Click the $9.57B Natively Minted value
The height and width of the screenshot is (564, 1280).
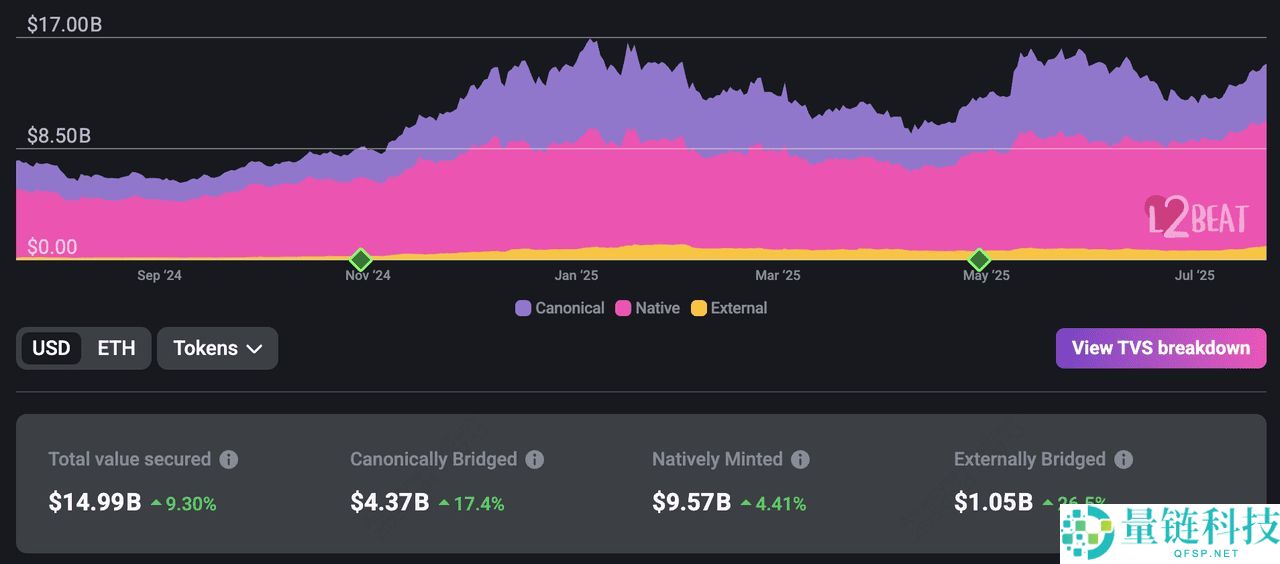tap(691, 502)
